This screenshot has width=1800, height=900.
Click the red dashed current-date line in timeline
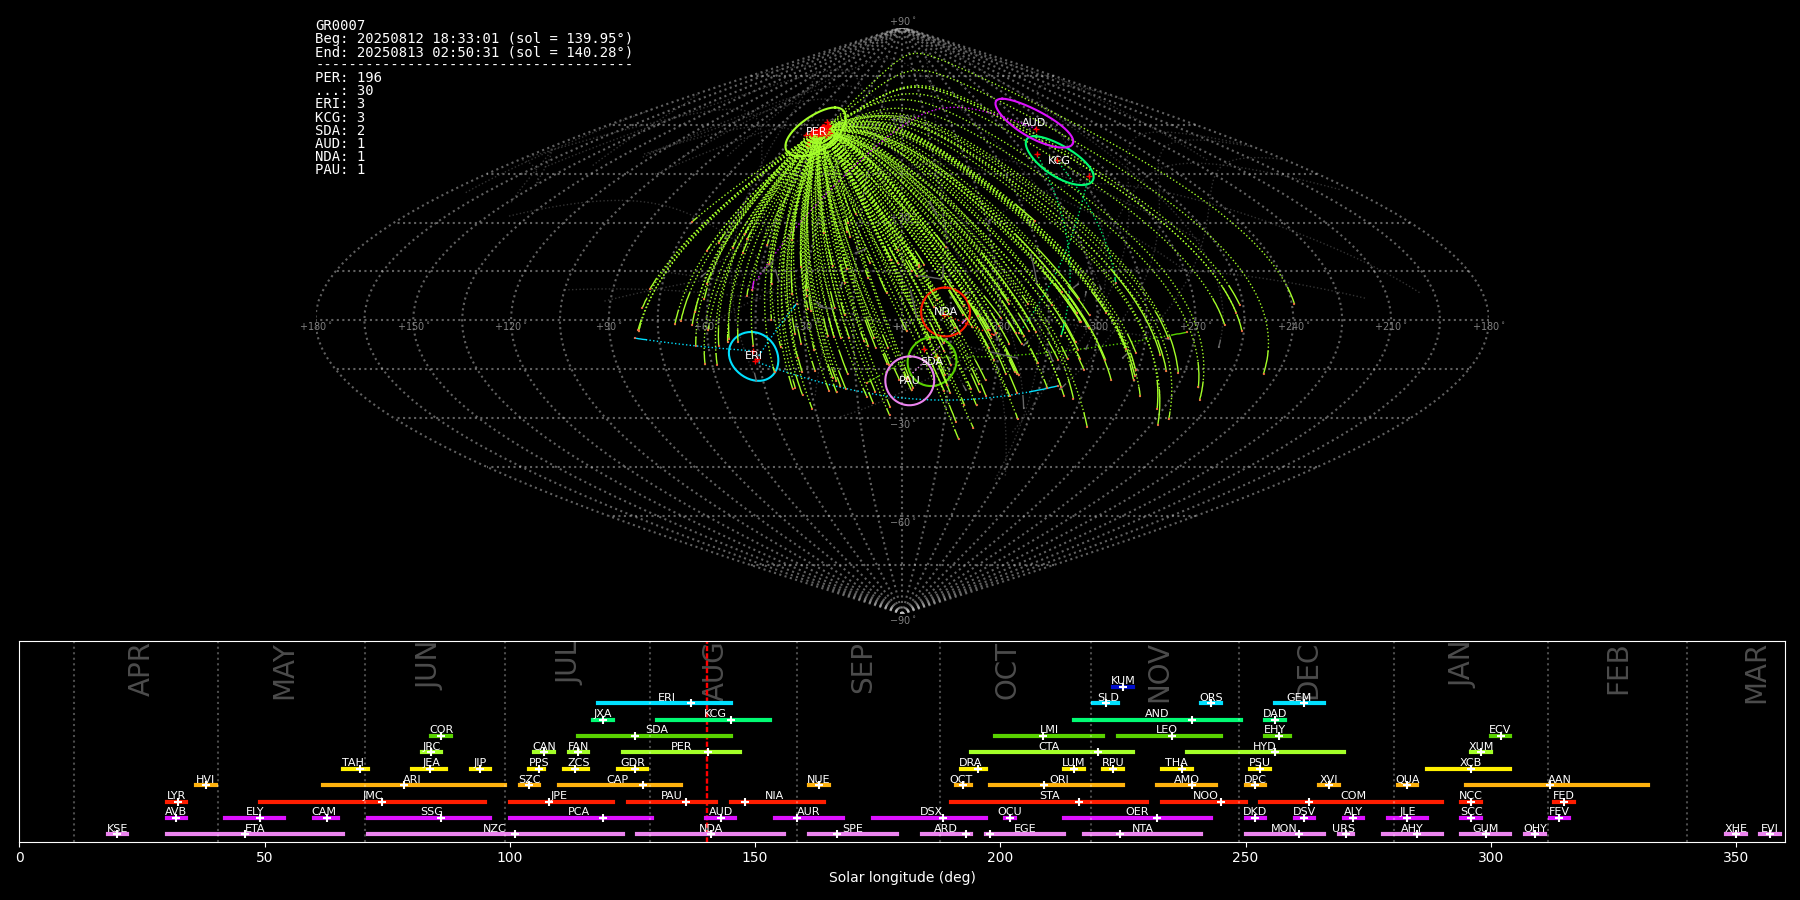707,741
